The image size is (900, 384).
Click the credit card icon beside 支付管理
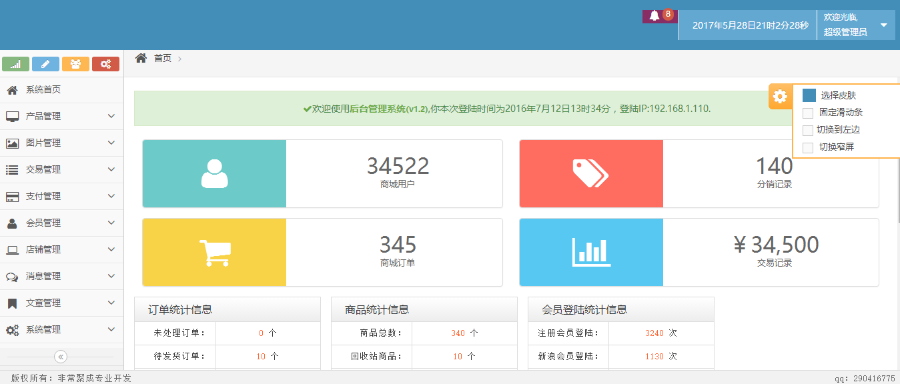[12, 196]
